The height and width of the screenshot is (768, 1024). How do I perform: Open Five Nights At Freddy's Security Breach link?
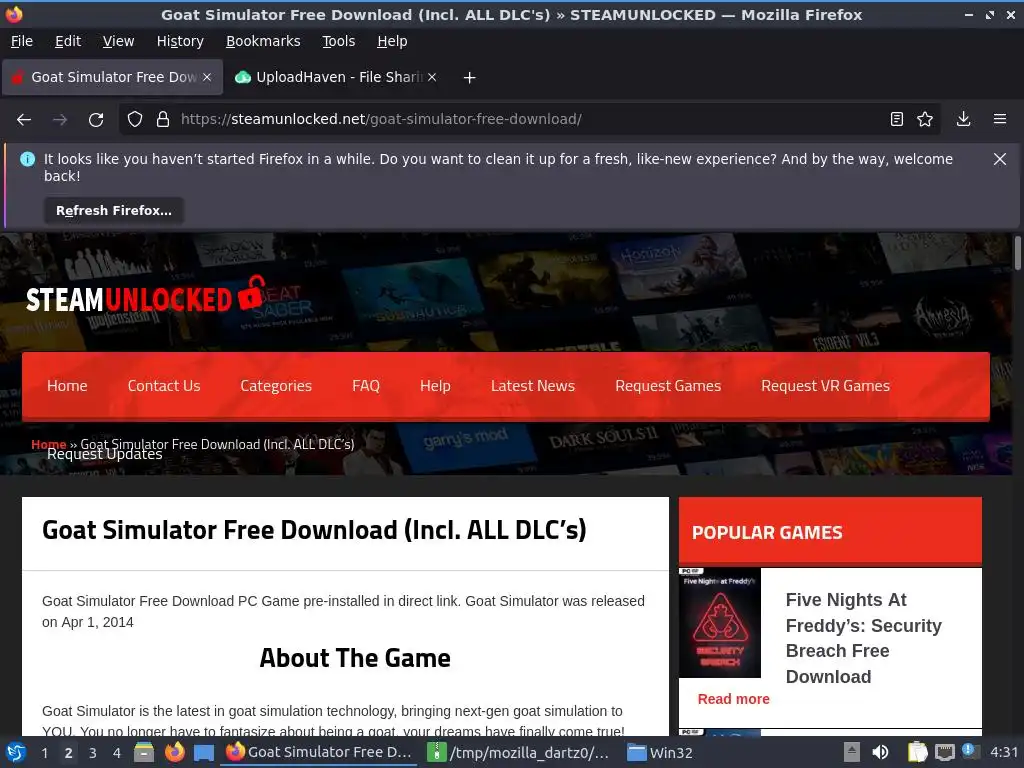click(x=863, y=638)
